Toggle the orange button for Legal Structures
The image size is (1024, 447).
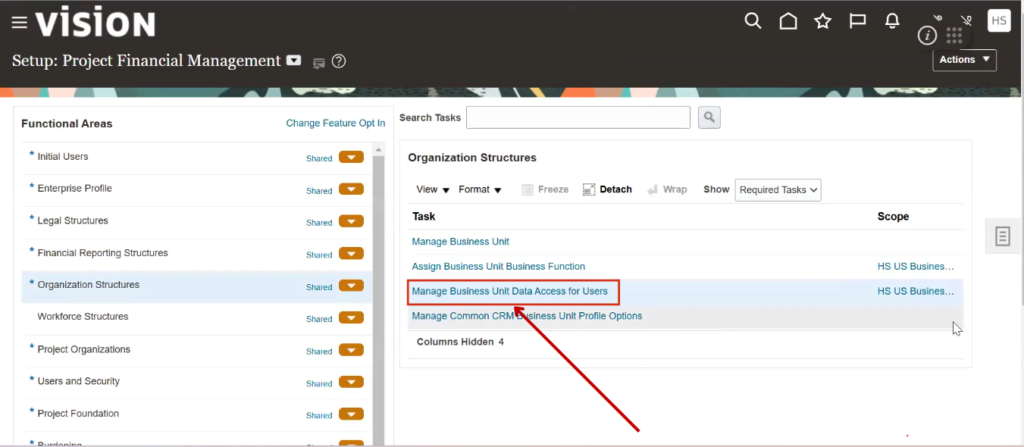pyautogui.click(x=351, y=222)
